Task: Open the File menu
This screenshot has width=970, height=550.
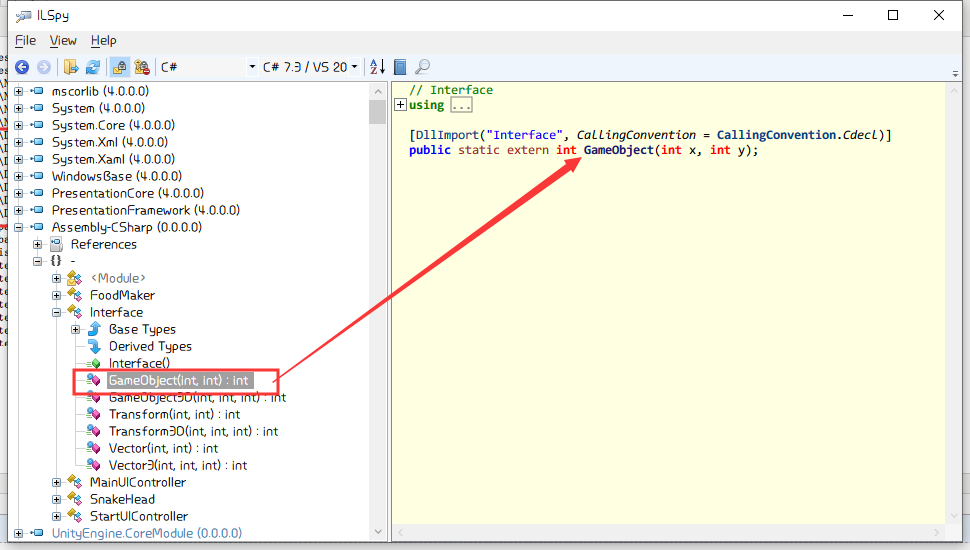Action: pos(25,40)
